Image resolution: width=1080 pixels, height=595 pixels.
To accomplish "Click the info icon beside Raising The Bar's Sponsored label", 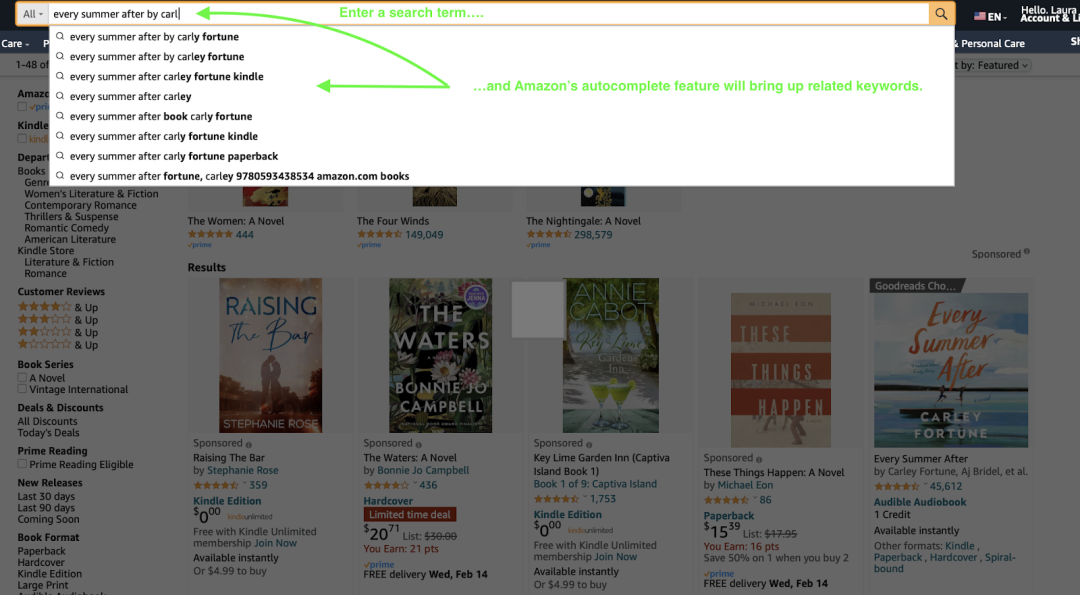I will [x=249, y=443].
